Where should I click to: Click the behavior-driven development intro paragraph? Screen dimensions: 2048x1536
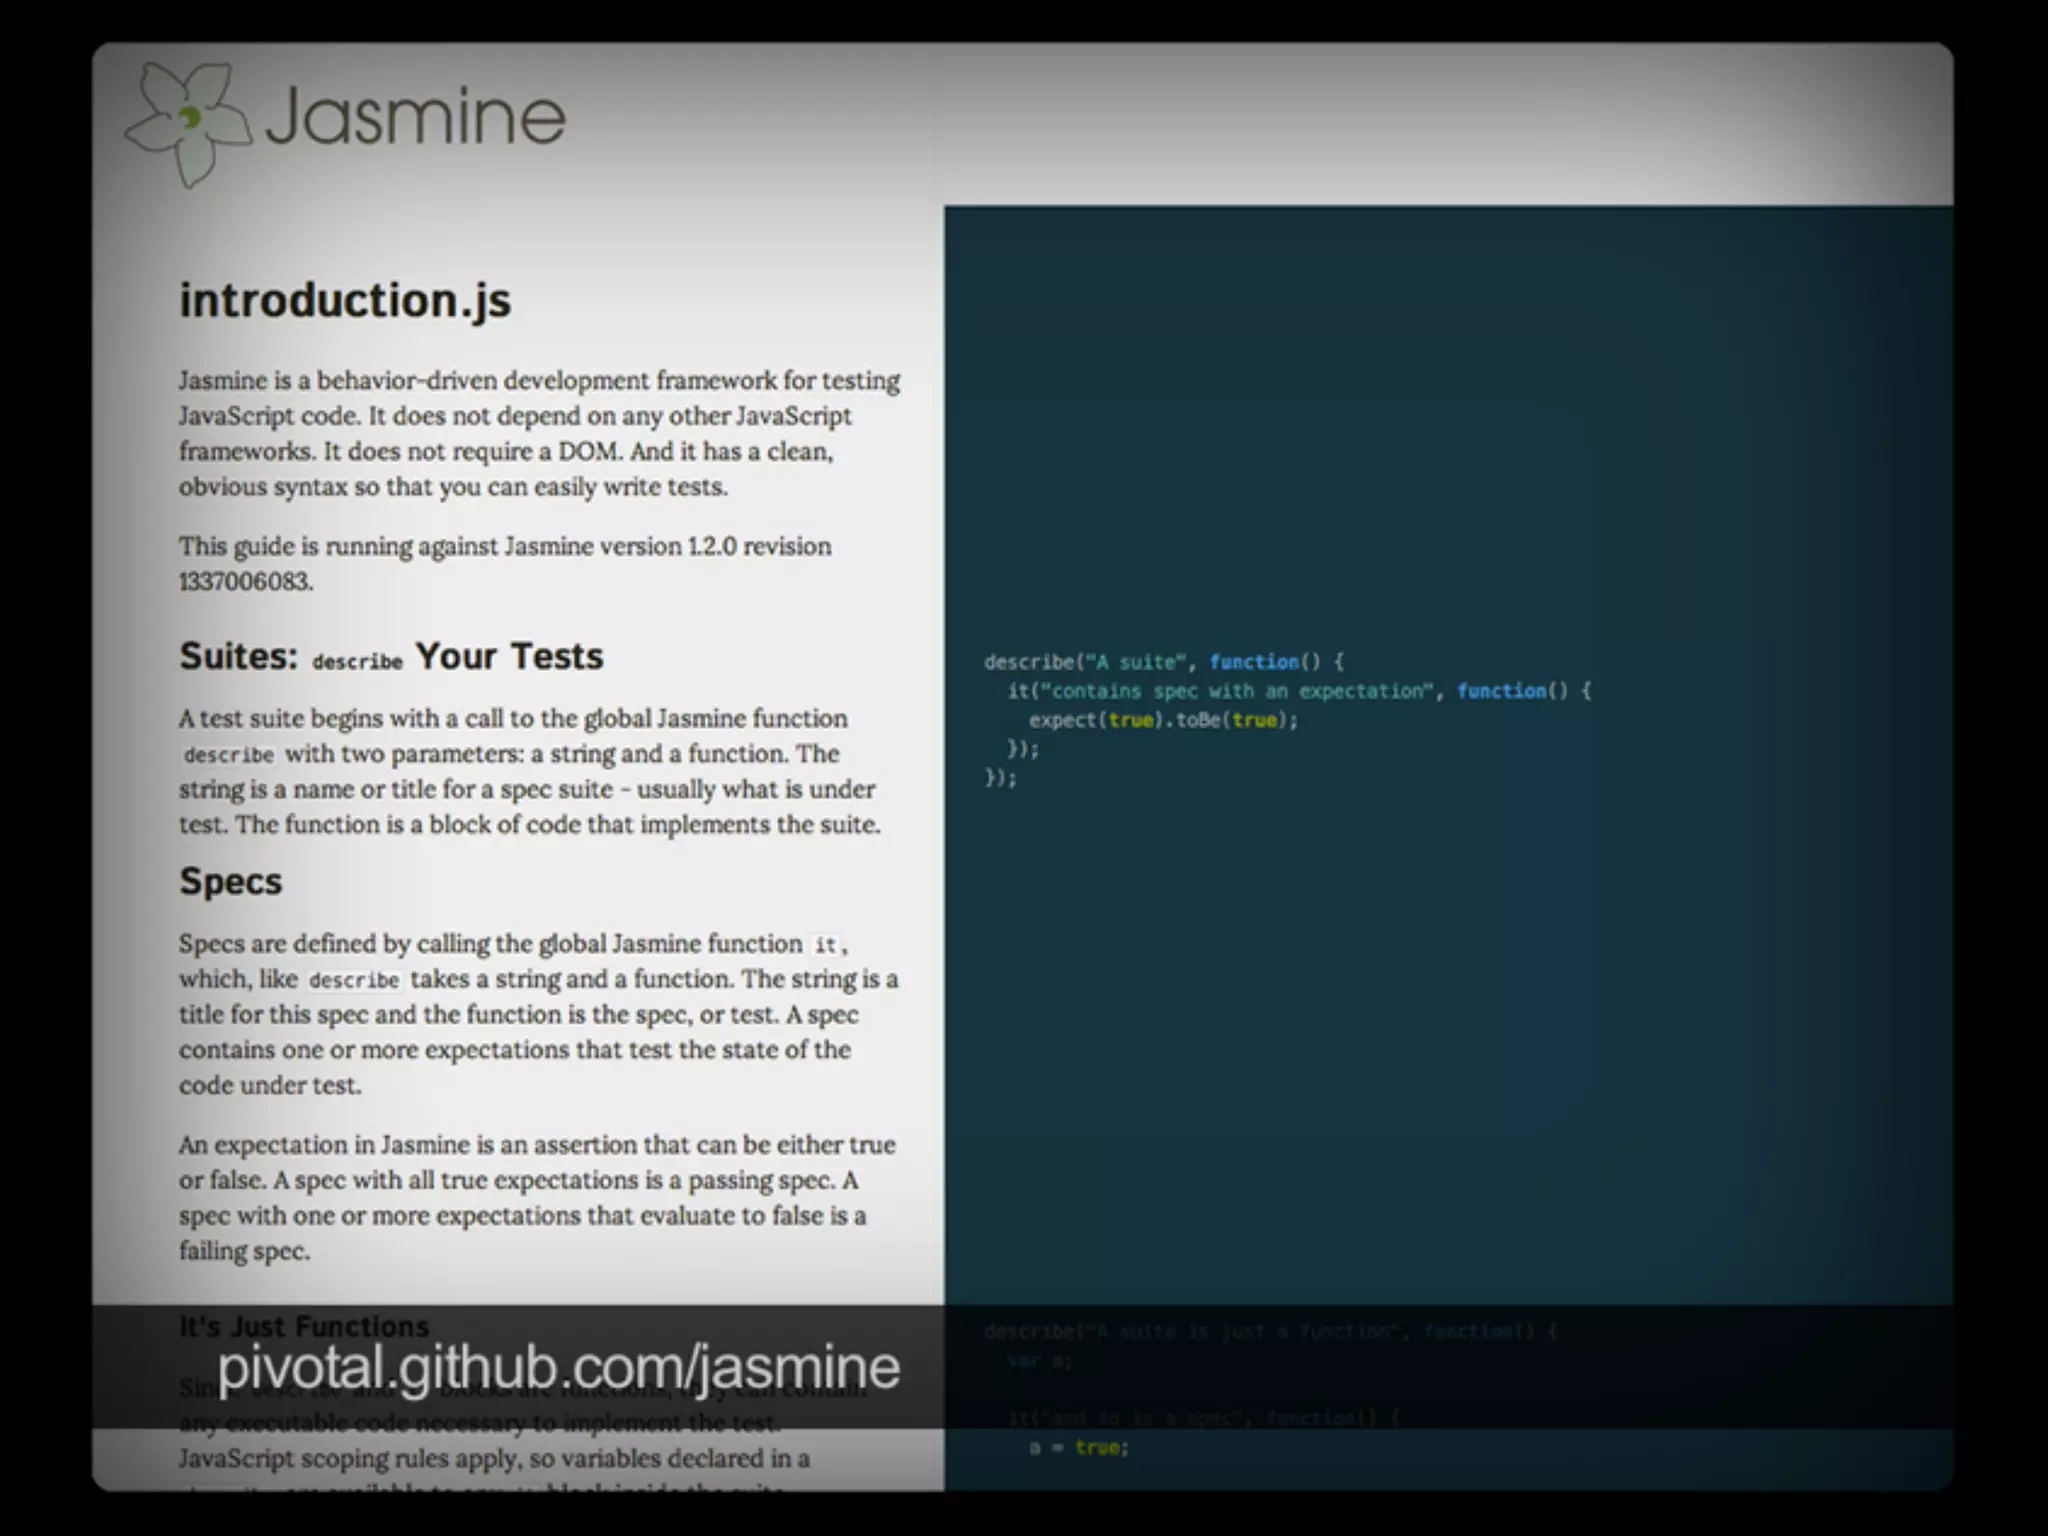[539, 433]
